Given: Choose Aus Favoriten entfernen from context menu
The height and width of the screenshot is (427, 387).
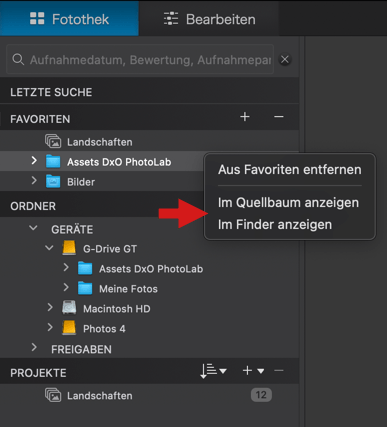Looking at the screenshot, I should pos(290,170).
